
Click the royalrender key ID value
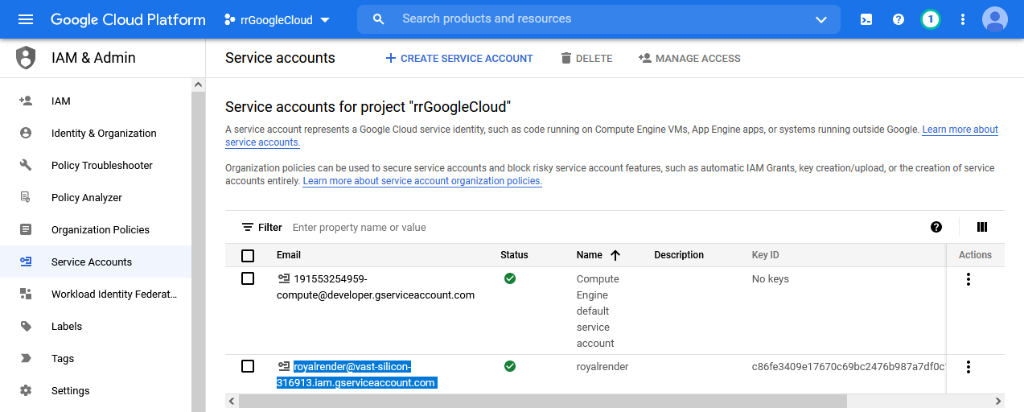tap(848, 366)
